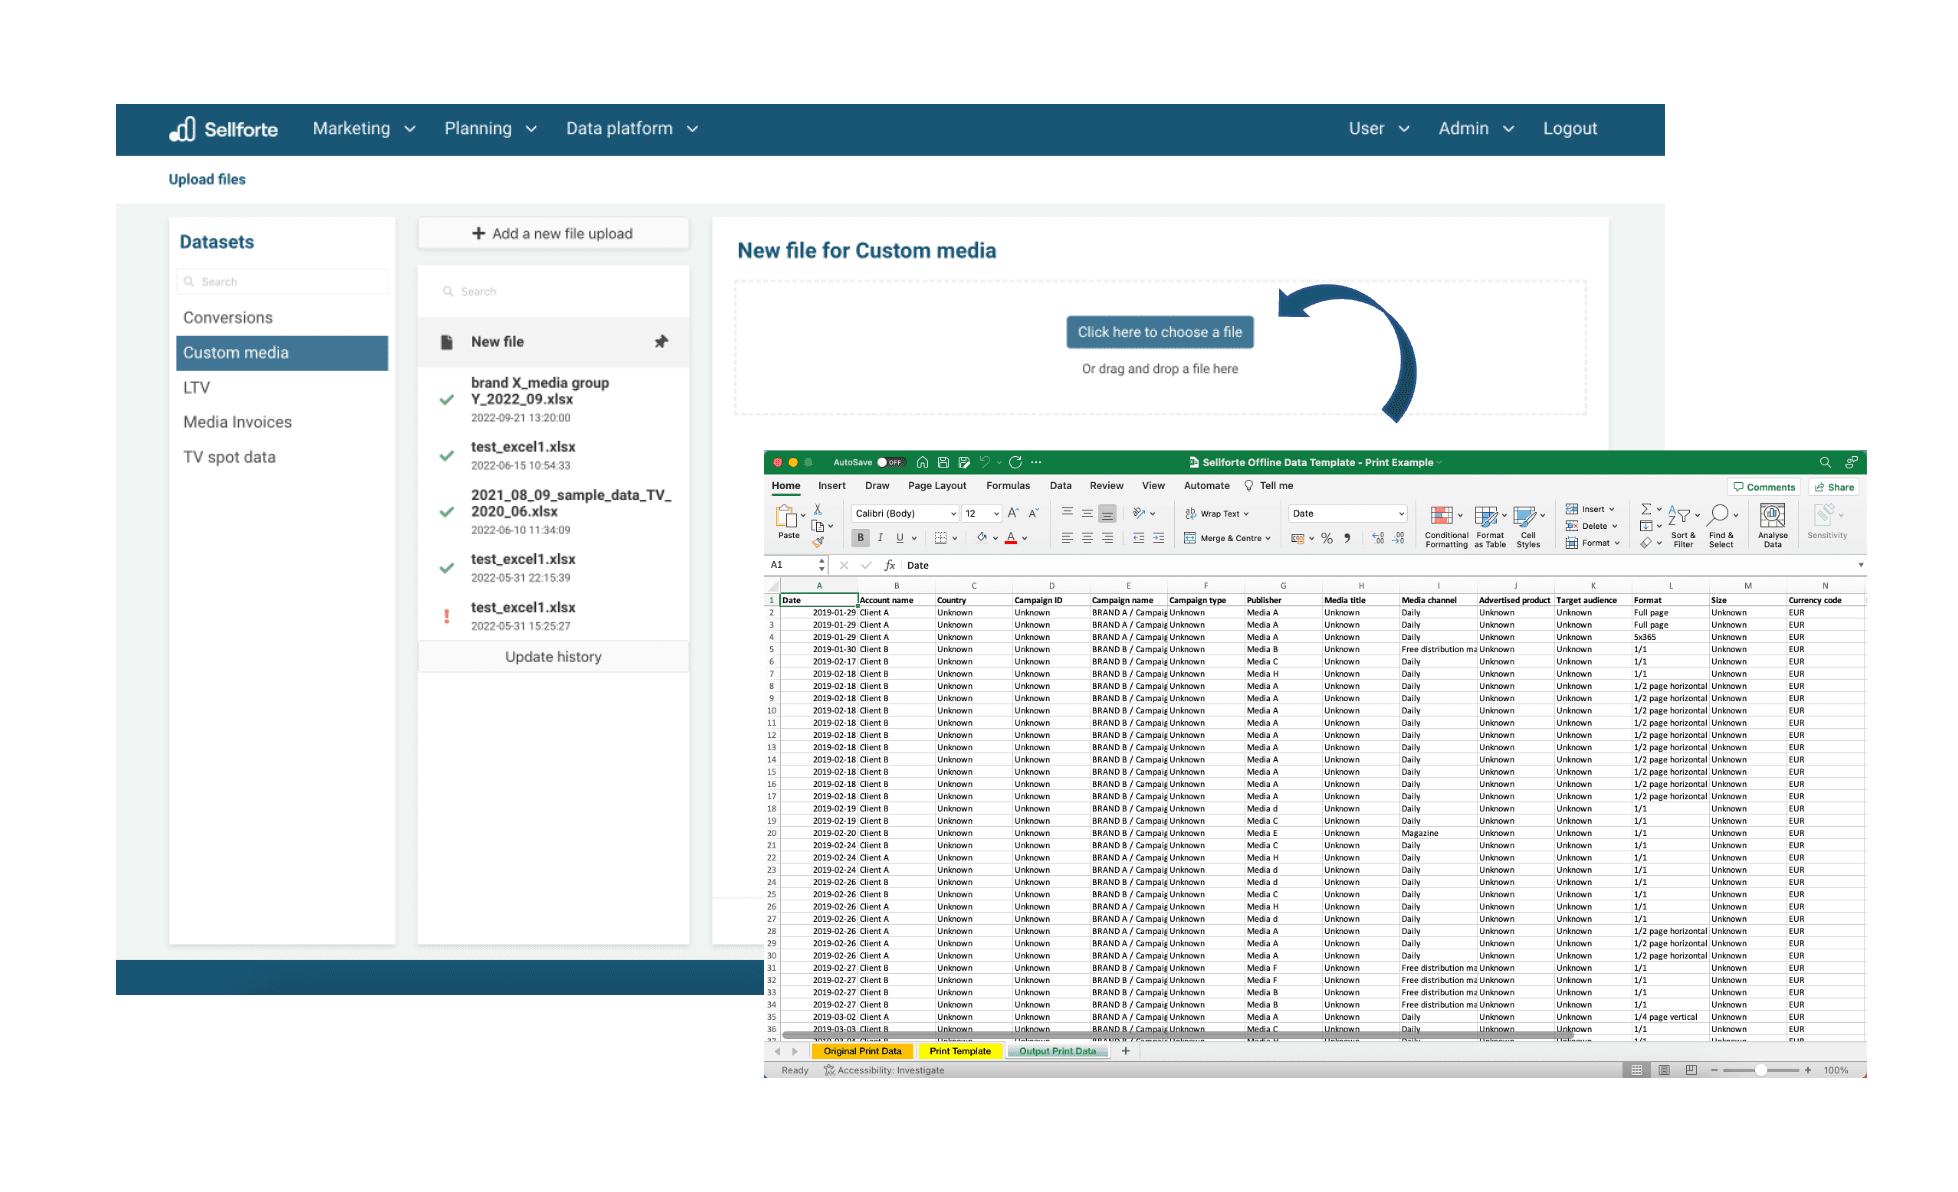This screenshot has width=1958, height=1192.
Task: Click the Logout link
Action: [x=1569, y=129]
